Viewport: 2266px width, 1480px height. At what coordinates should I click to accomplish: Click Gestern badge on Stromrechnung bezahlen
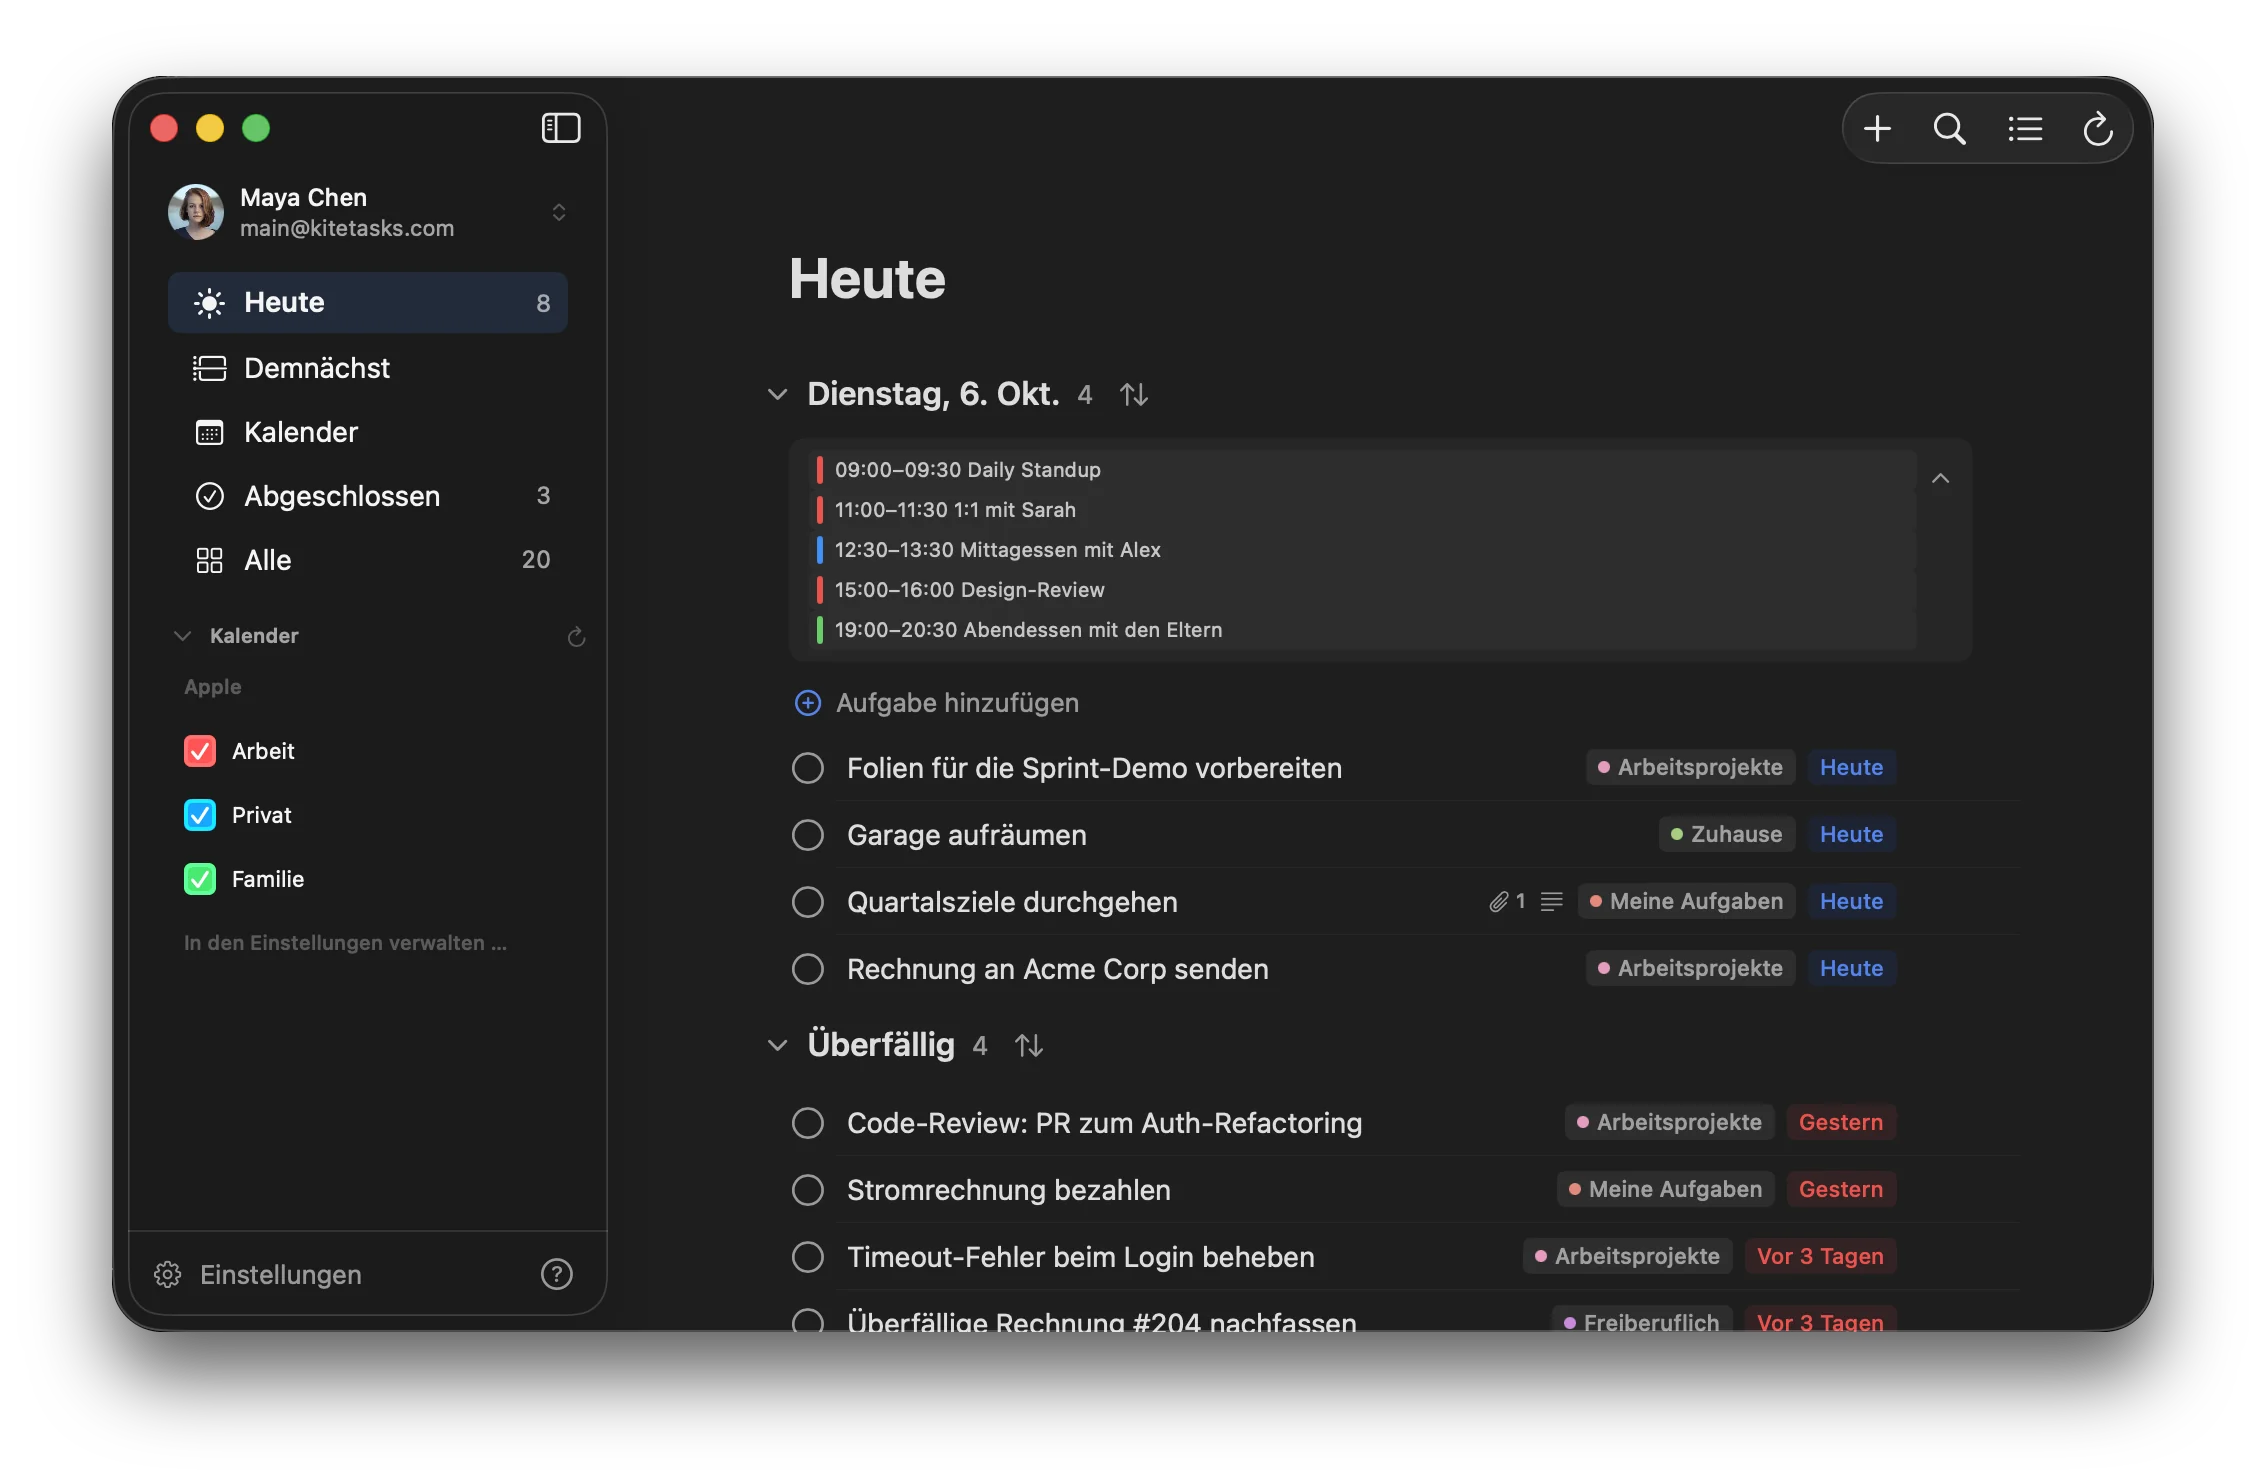click(1840, 1189)
